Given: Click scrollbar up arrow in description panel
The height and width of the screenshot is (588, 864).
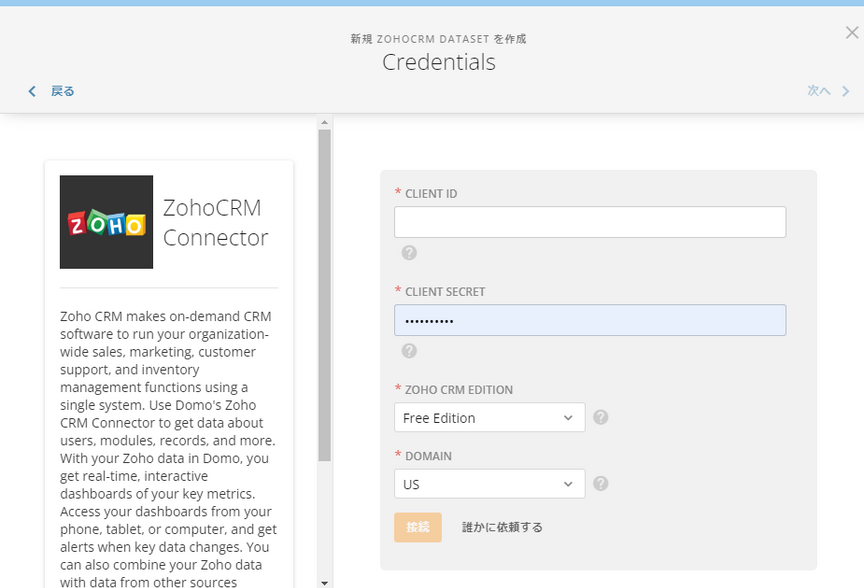Looking at the screenshot, I should pos(325,122).
